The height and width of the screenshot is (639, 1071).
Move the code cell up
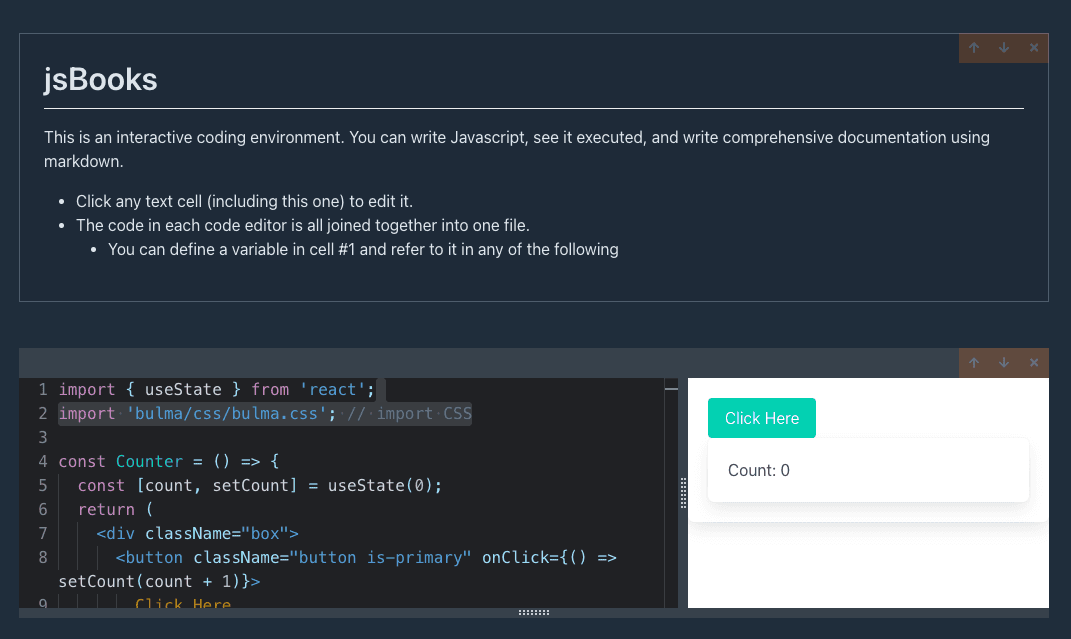click(x=974, y=363)
